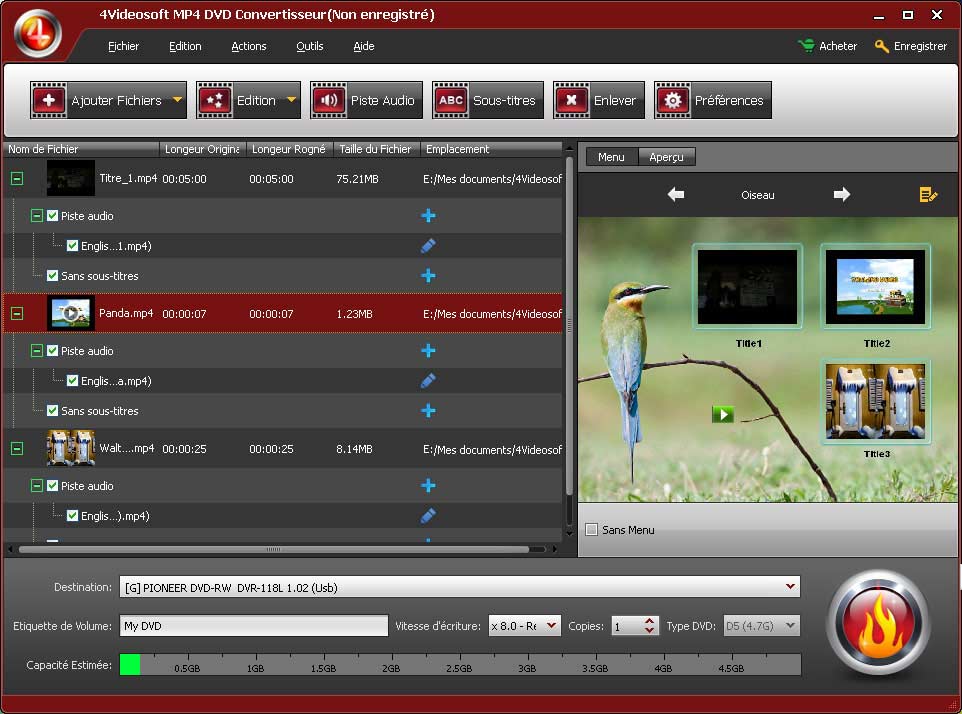This screenshot has width=962, height=714.
Task: Go to next menu template arrow
Action: pos(842,195)
